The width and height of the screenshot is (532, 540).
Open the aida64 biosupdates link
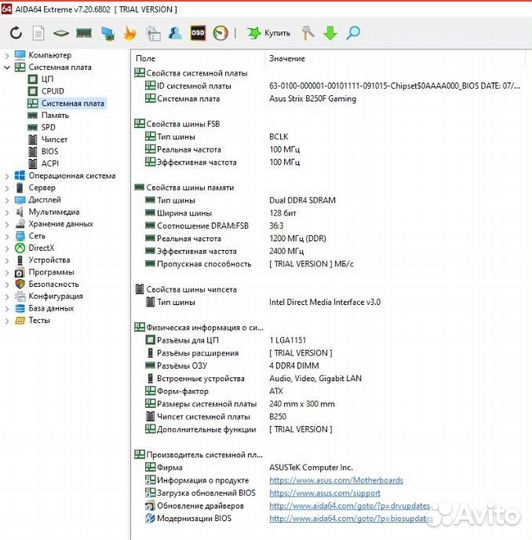tap(351, 519)
